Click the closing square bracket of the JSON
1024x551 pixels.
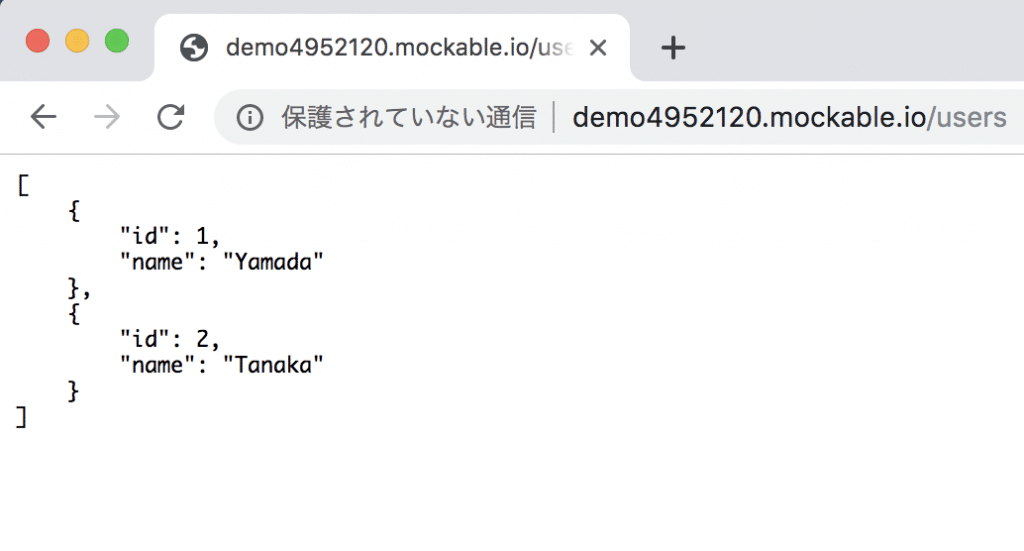[x=22, y=417]
